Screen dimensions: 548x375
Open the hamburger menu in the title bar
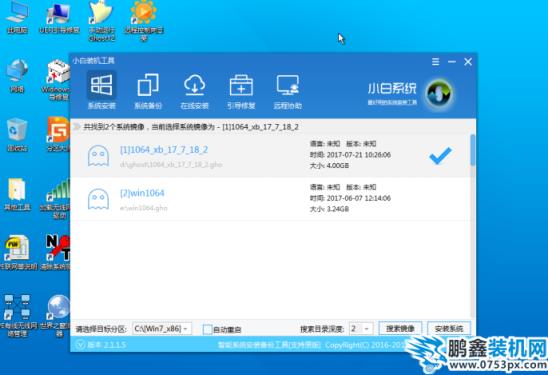click(435, 62)
